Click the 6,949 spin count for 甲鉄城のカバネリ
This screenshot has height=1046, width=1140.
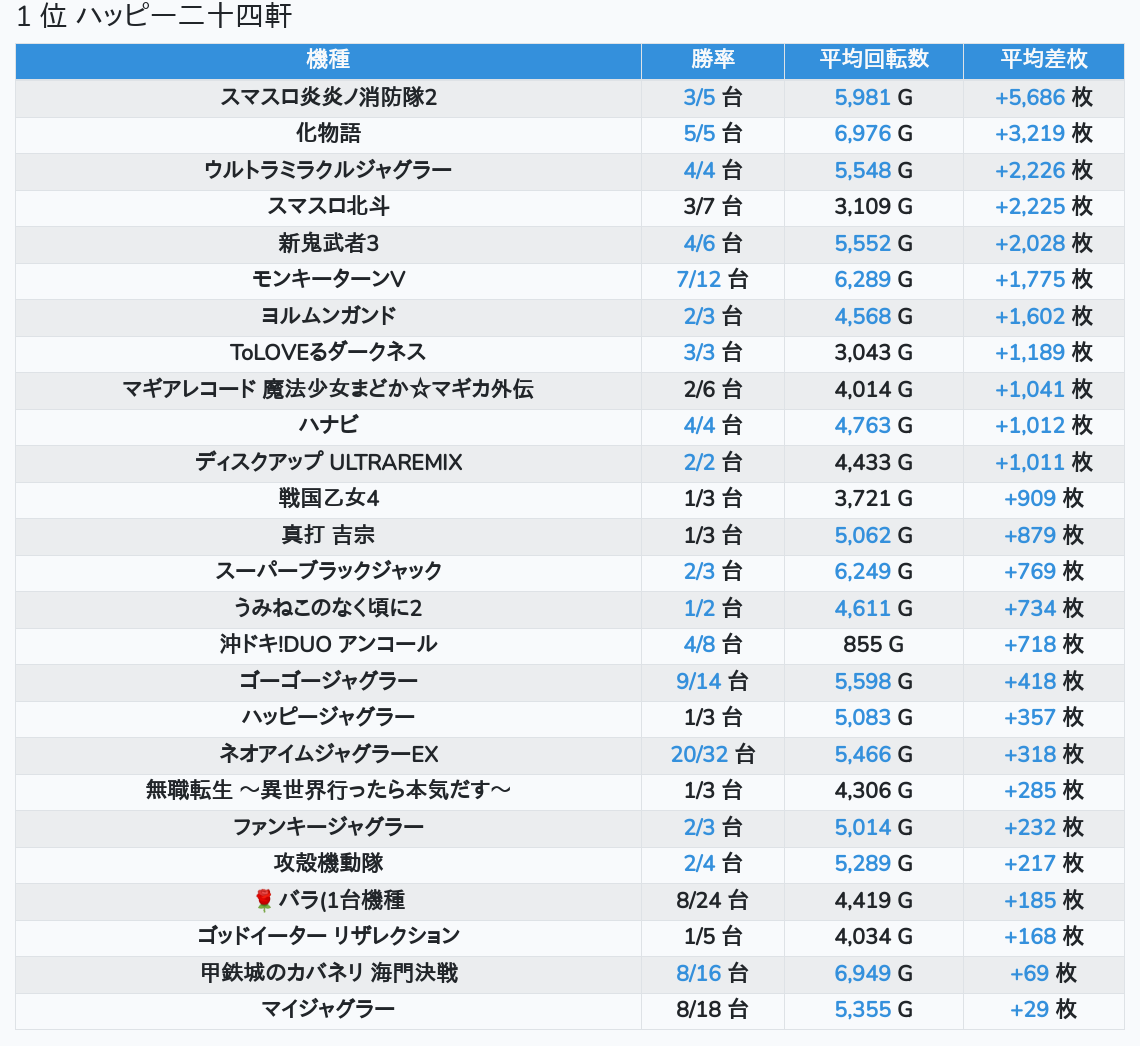pos(862,973)
